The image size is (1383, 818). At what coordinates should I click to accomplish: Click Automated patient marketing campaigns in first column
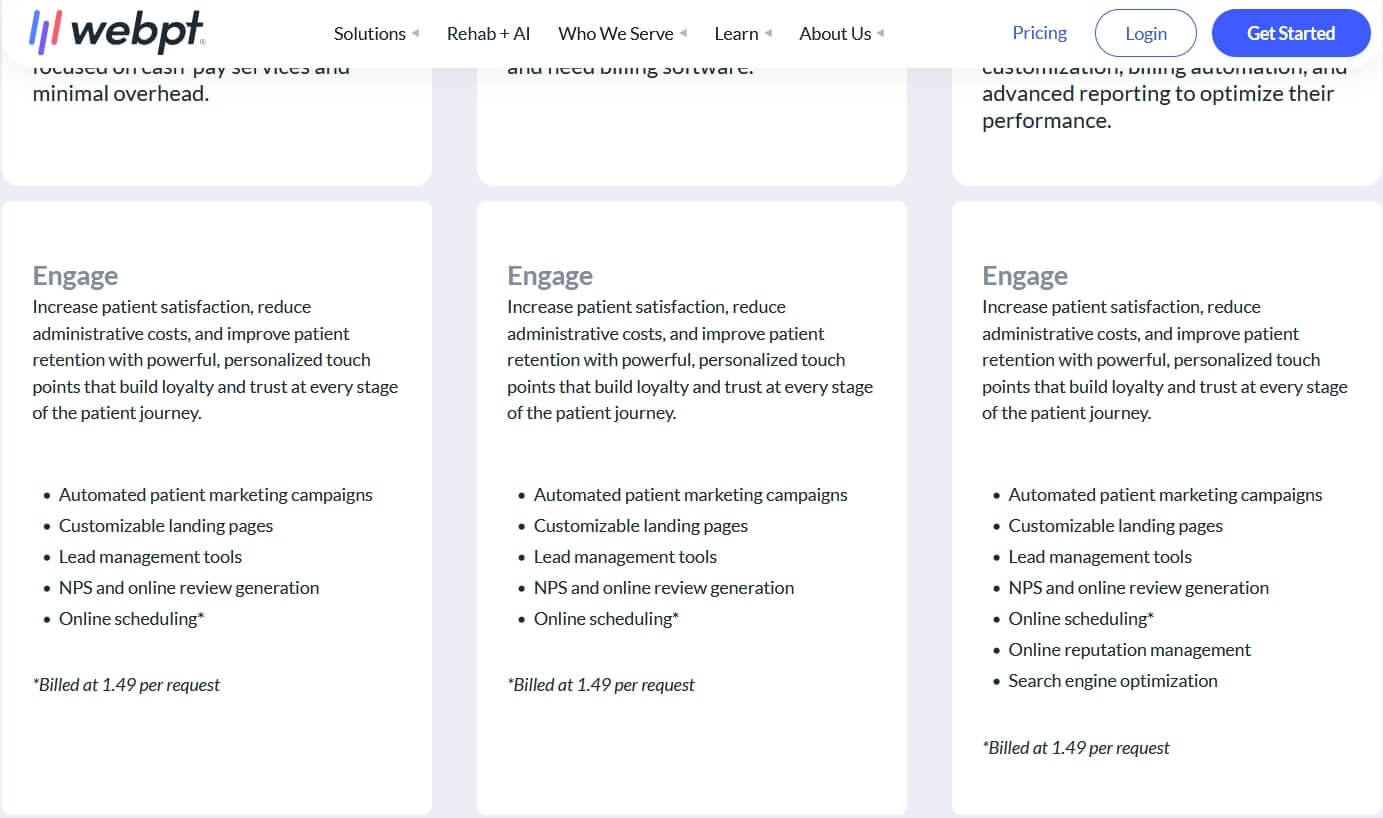216,494
